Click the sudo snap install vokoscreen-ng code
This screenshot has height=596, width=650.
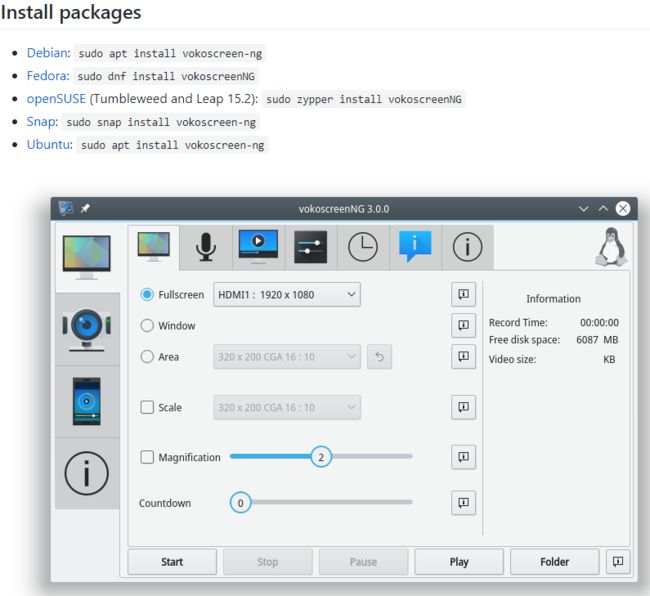point(161,122)
